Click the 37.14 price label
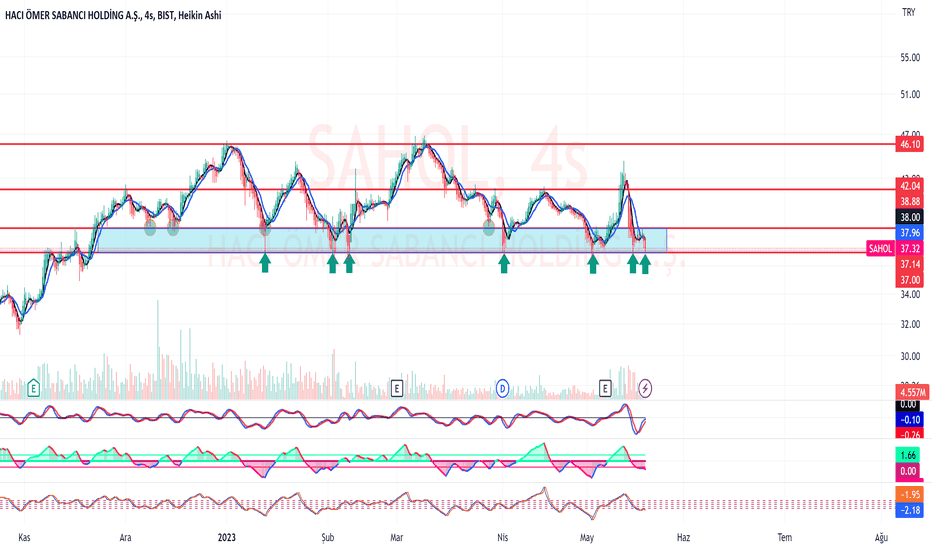The width and height of the screenshot is (932, 550). click(909, 264)
